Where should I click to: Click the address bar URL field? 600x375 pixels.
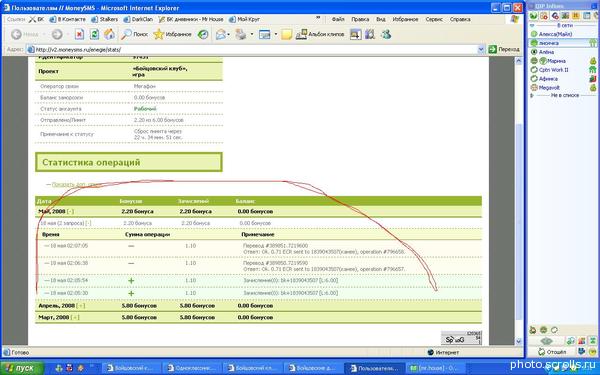tap(252, 49)
